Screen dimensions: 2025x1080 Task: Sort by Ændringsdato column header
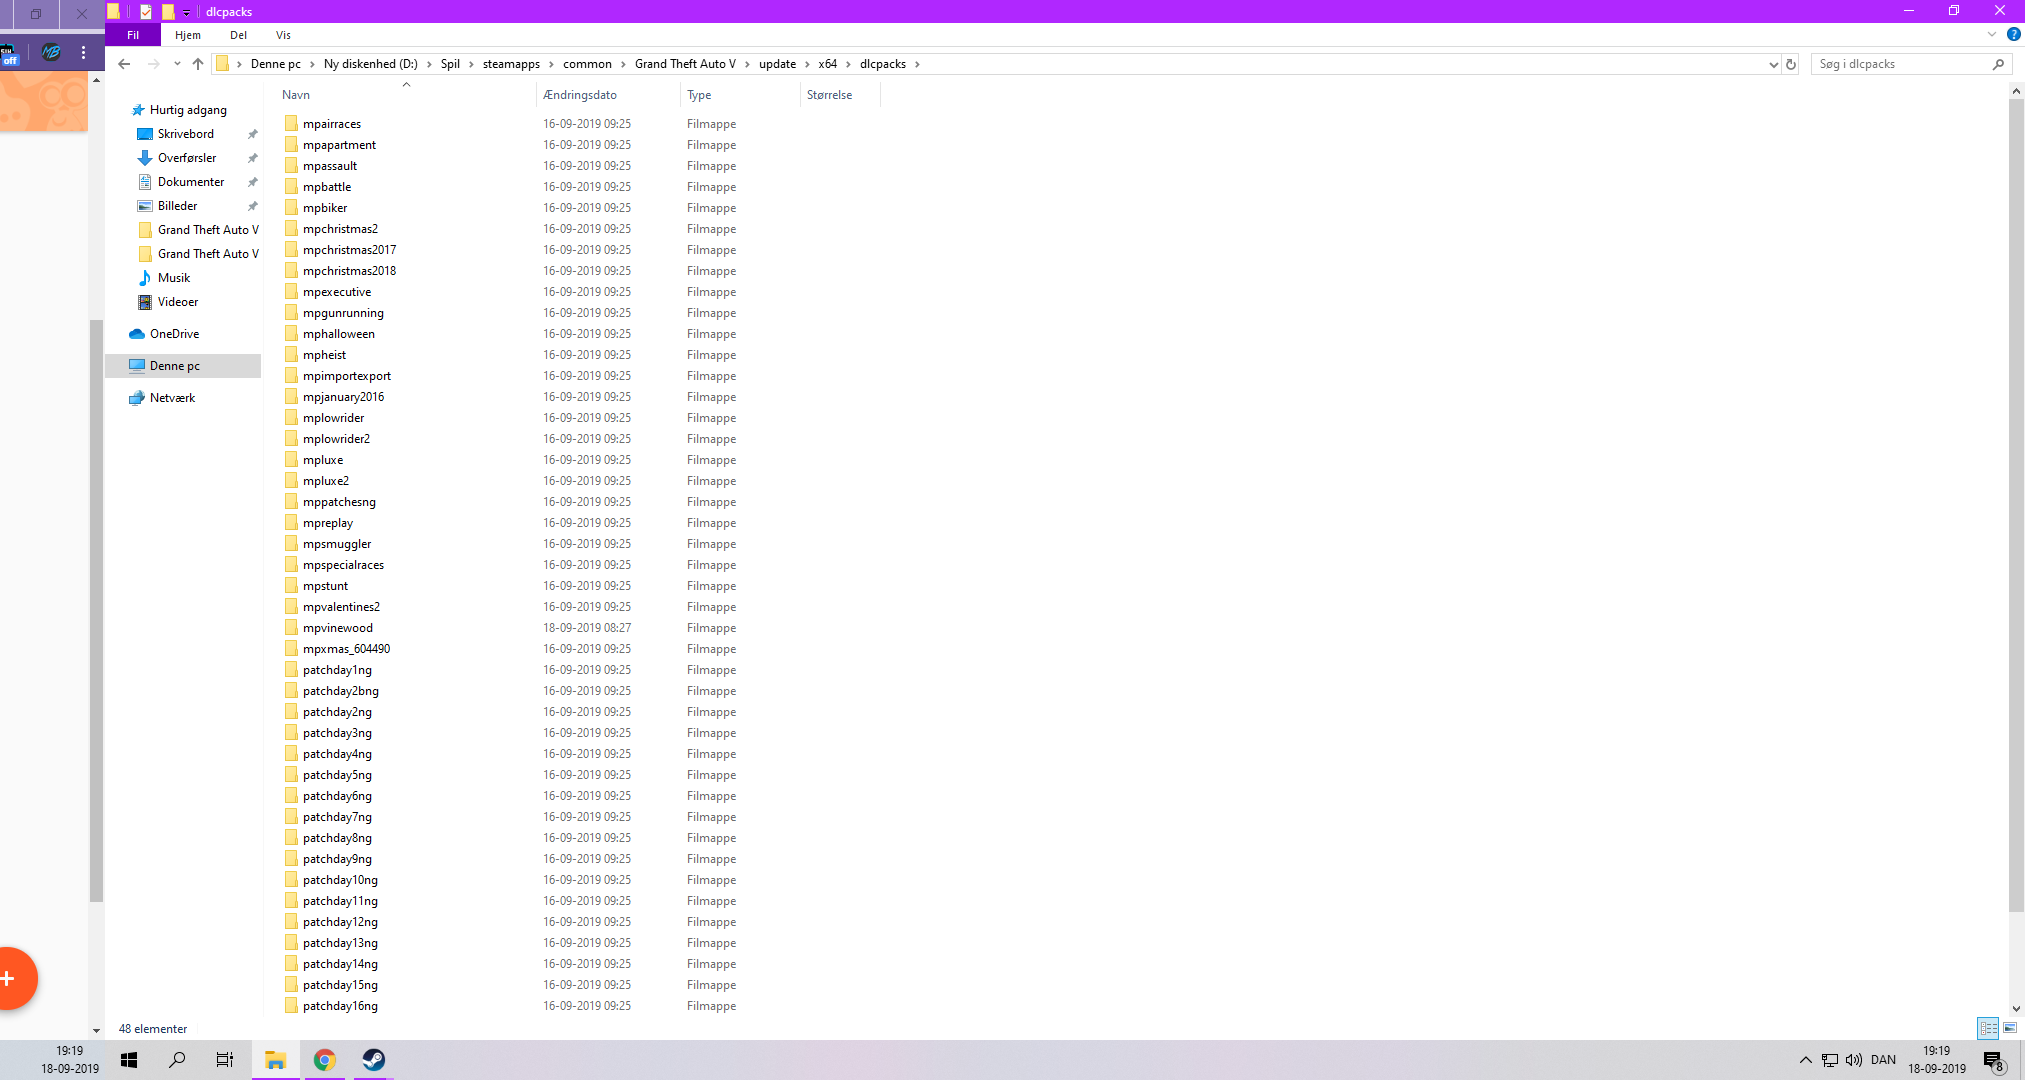[x=580, y=95]
